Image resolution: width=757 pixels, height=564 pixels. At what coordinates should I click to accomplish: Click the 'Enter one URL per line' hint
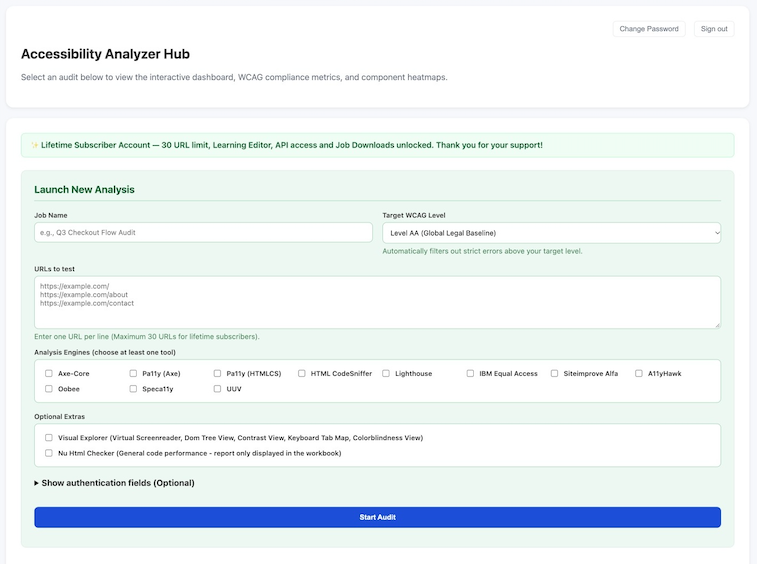147,337
